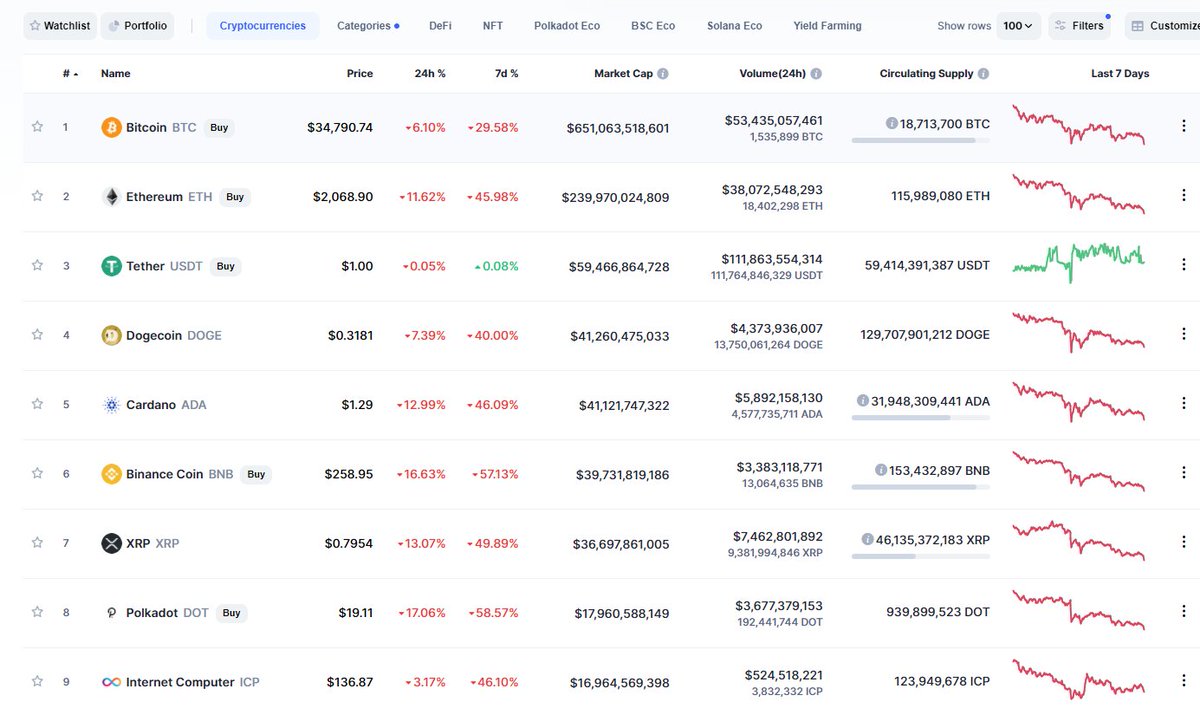Toggle the Tether watchlist star

37,266
